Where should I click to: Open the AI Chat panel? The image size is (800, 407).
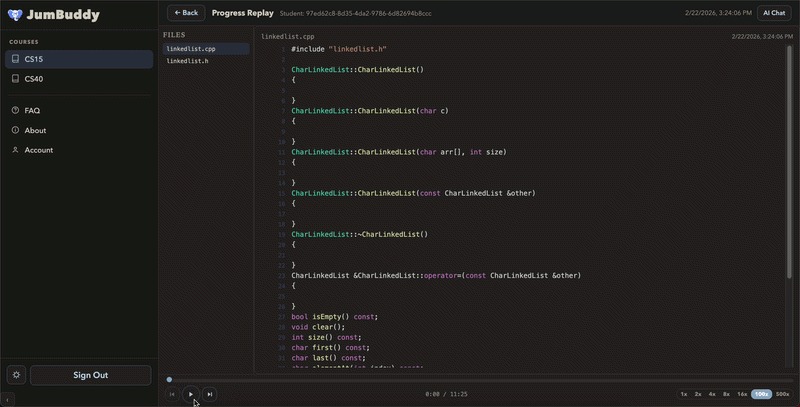tap(774, 13)
